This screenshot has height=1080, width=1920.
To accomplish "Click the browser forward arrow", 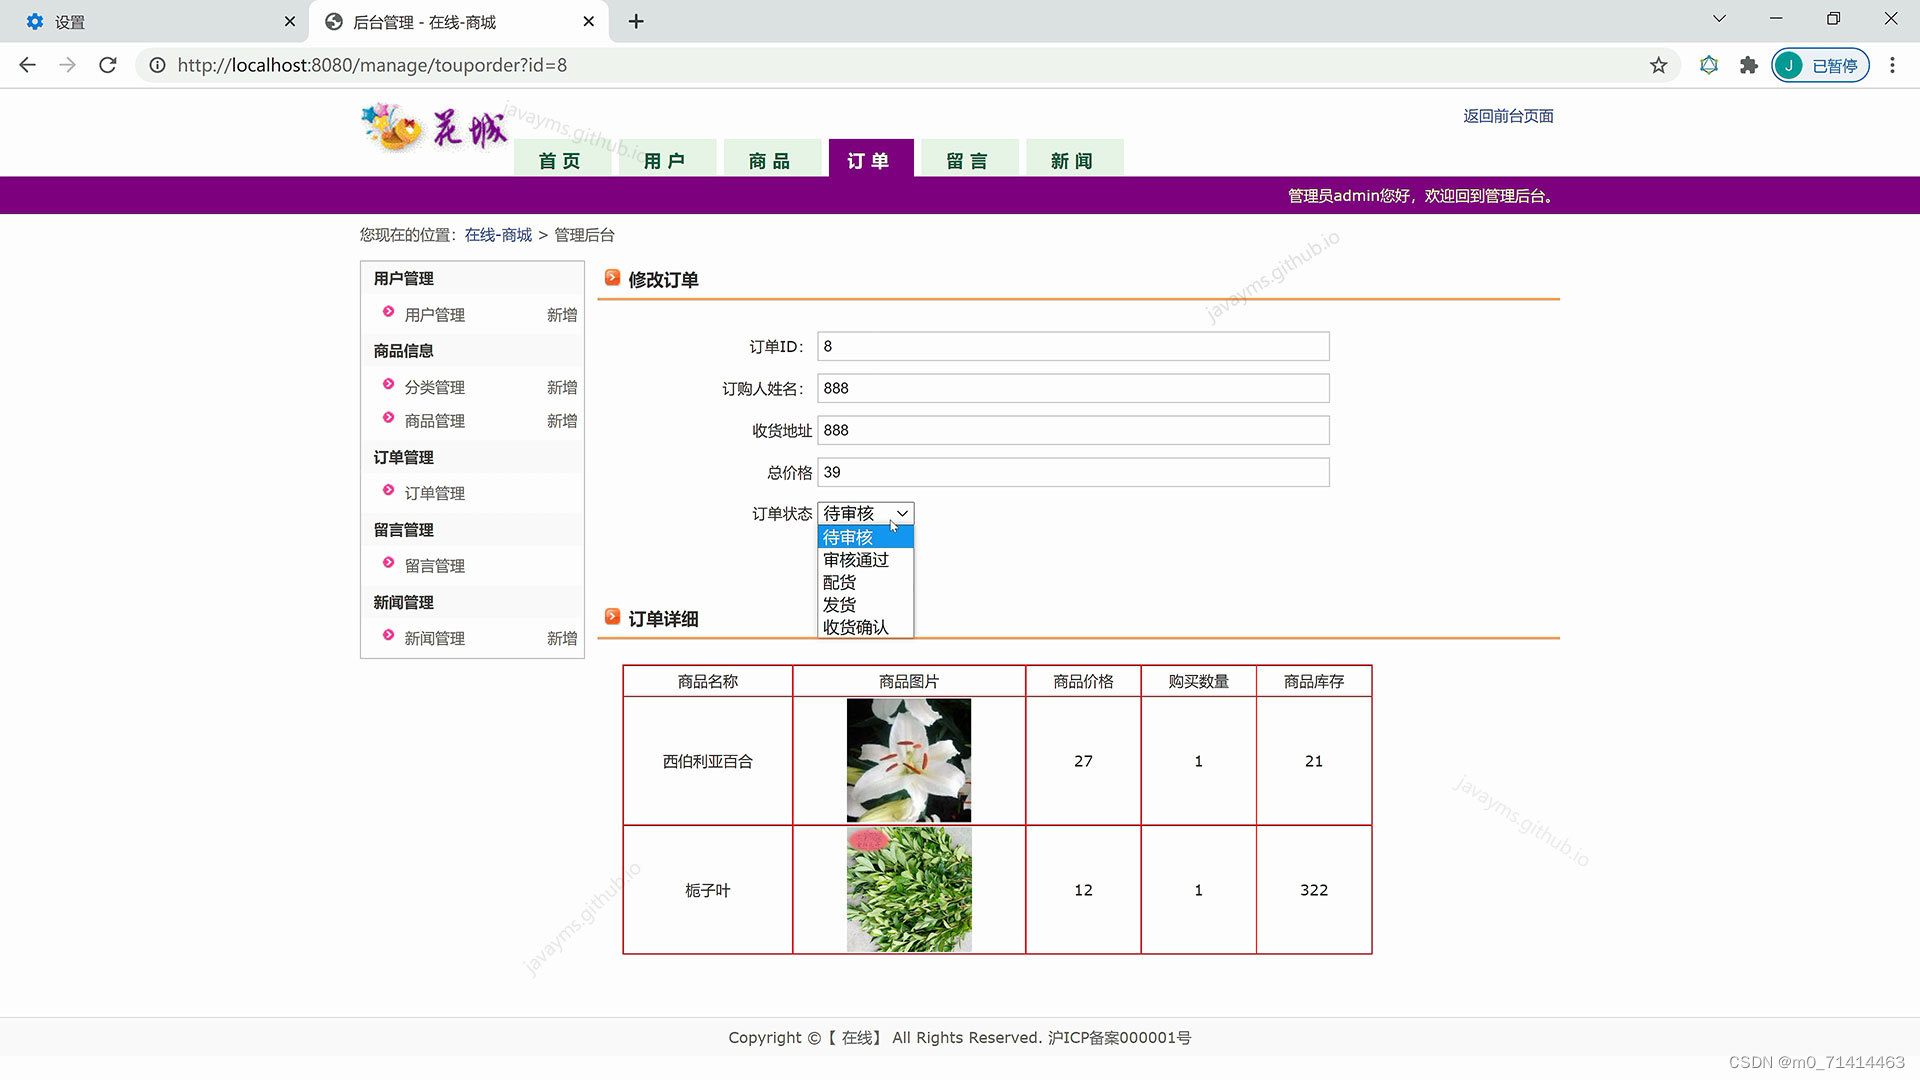I will pos(67,65).
